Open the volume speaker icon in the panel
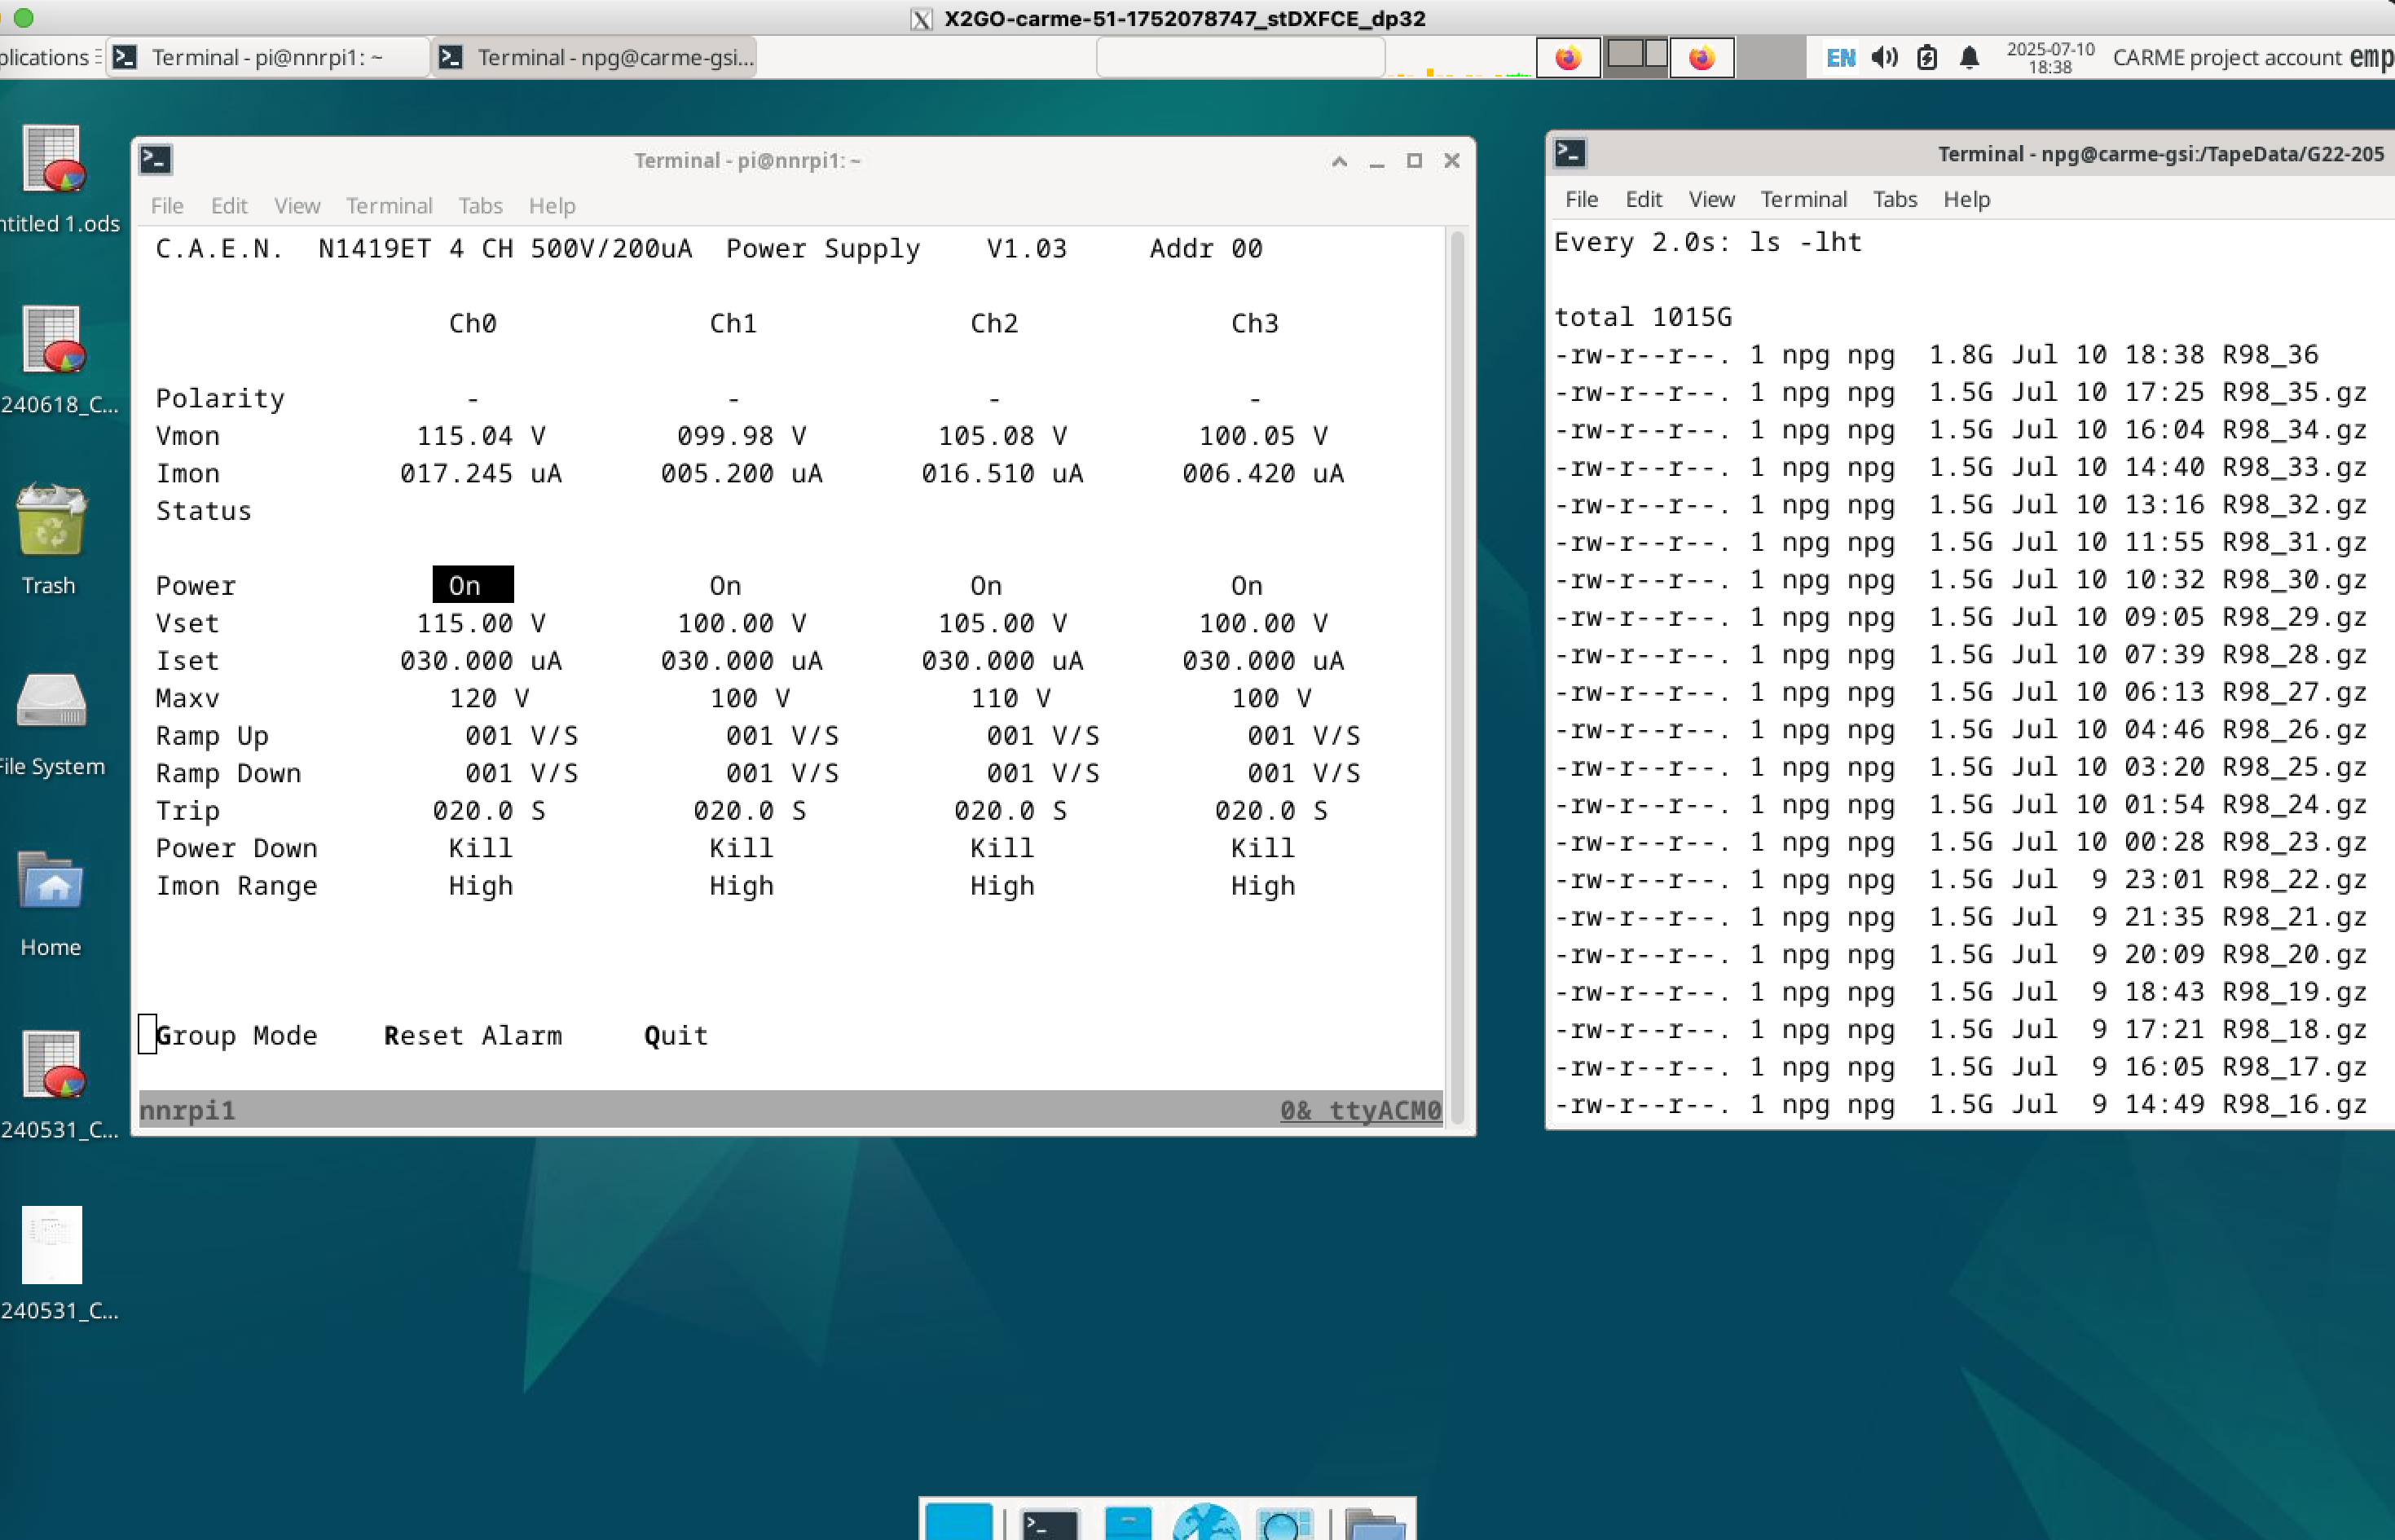This screenshot has width=2395, height=1540. (1884, 57)
